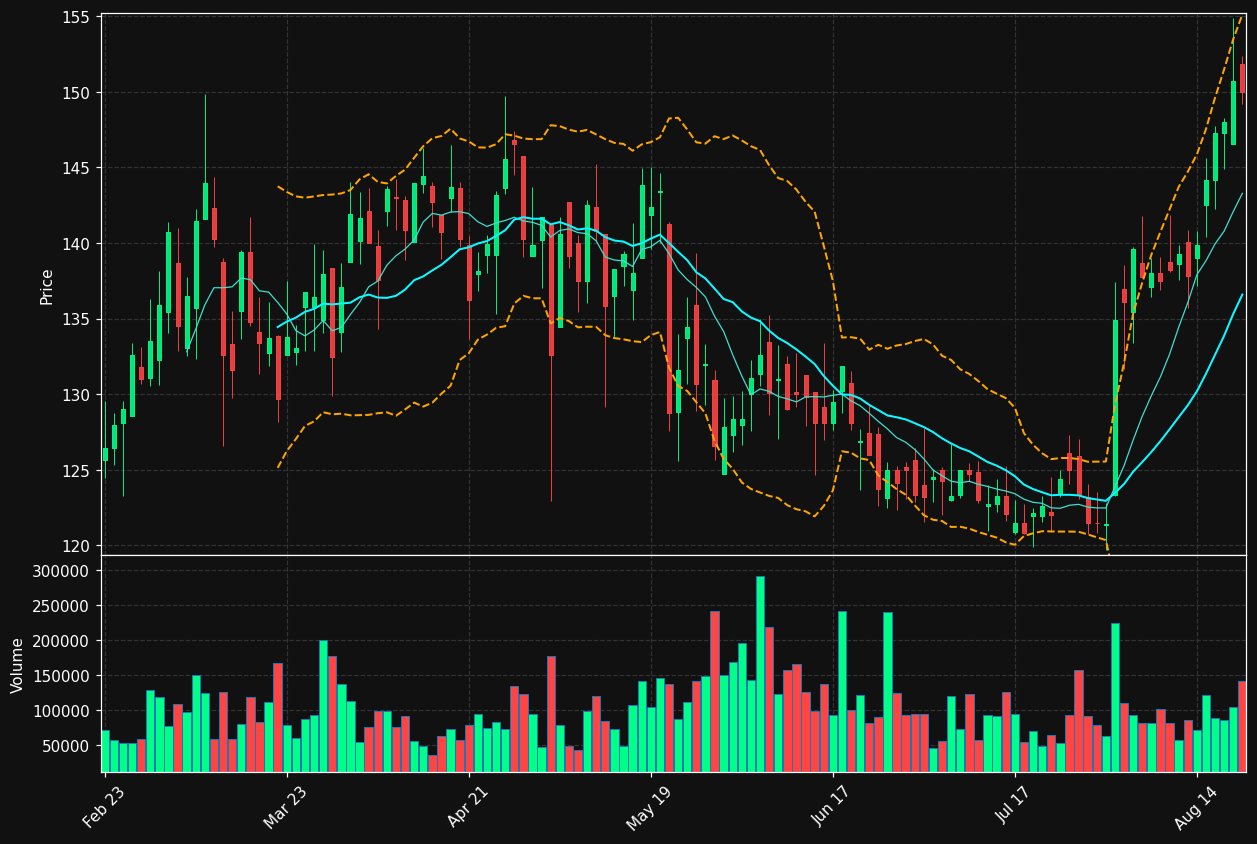Click the 300000 volume tick label

coord(62,571)
